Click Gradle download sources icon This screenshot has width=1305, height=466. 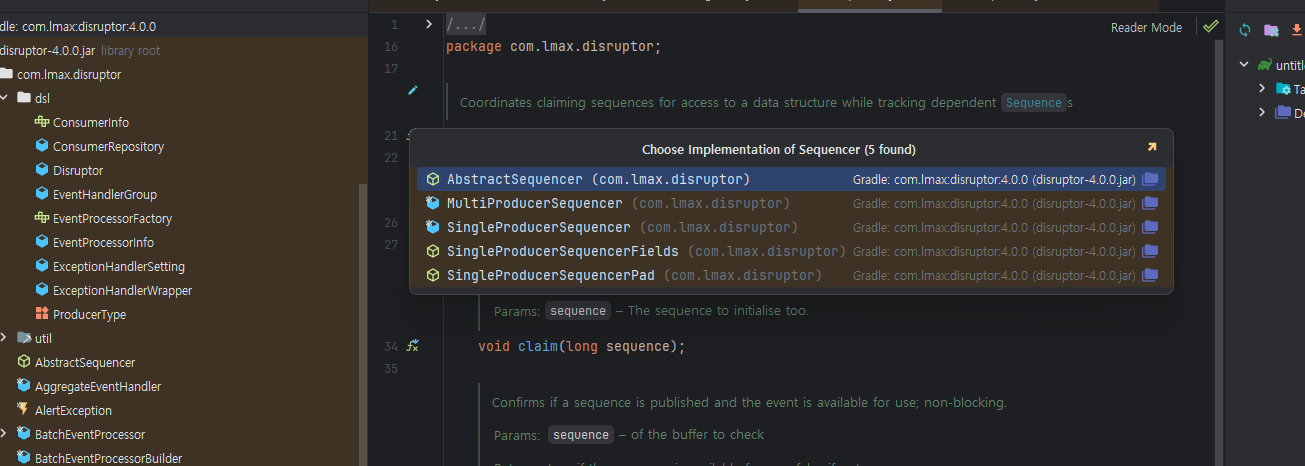1297,30
